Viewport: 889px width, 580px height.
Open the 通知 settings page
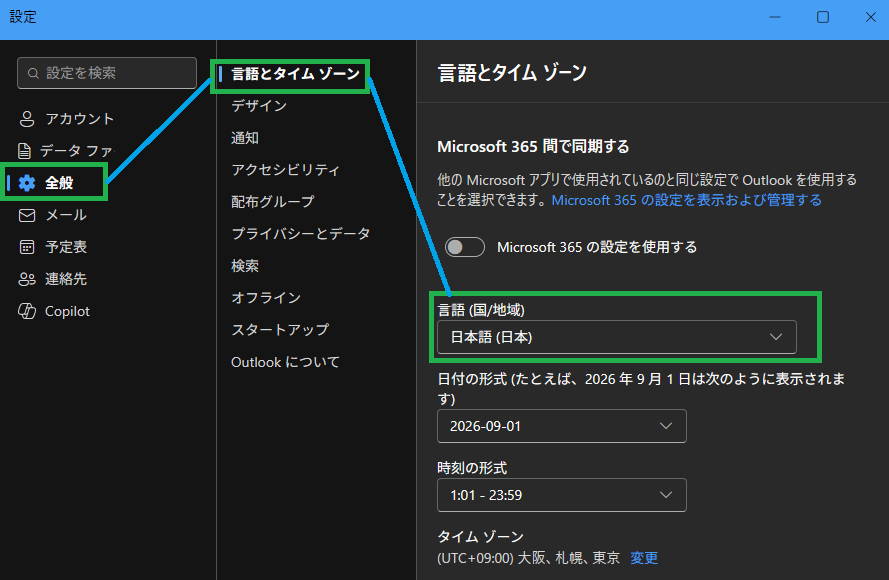click(245, 138)
